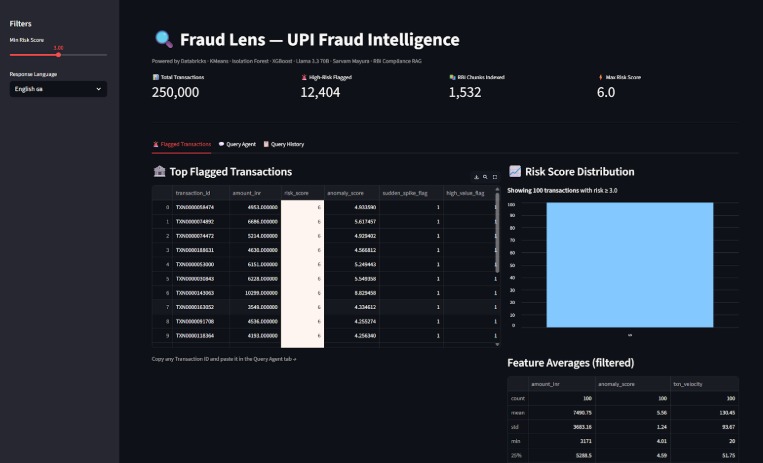
Task: Select the amount cell 3549.000000
Action: pyautogui.click(x=255, y=307)
